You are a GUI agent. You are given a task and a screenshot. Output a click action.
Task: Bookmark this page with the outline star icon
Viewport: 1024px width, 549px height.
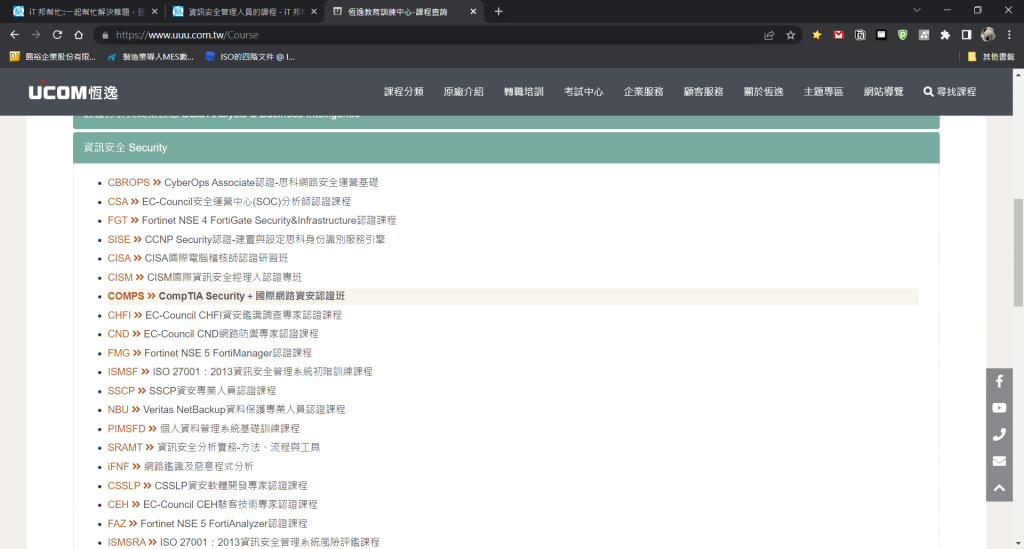791,35
